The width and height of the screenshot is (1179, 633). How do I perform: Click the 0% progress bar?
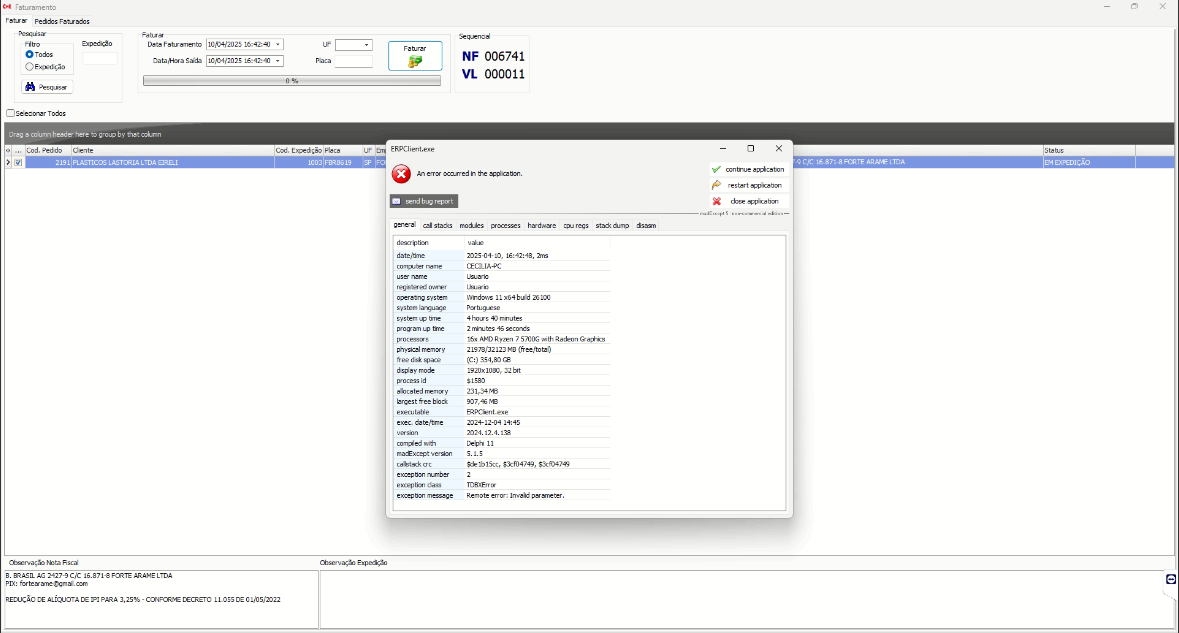[291, 80]
